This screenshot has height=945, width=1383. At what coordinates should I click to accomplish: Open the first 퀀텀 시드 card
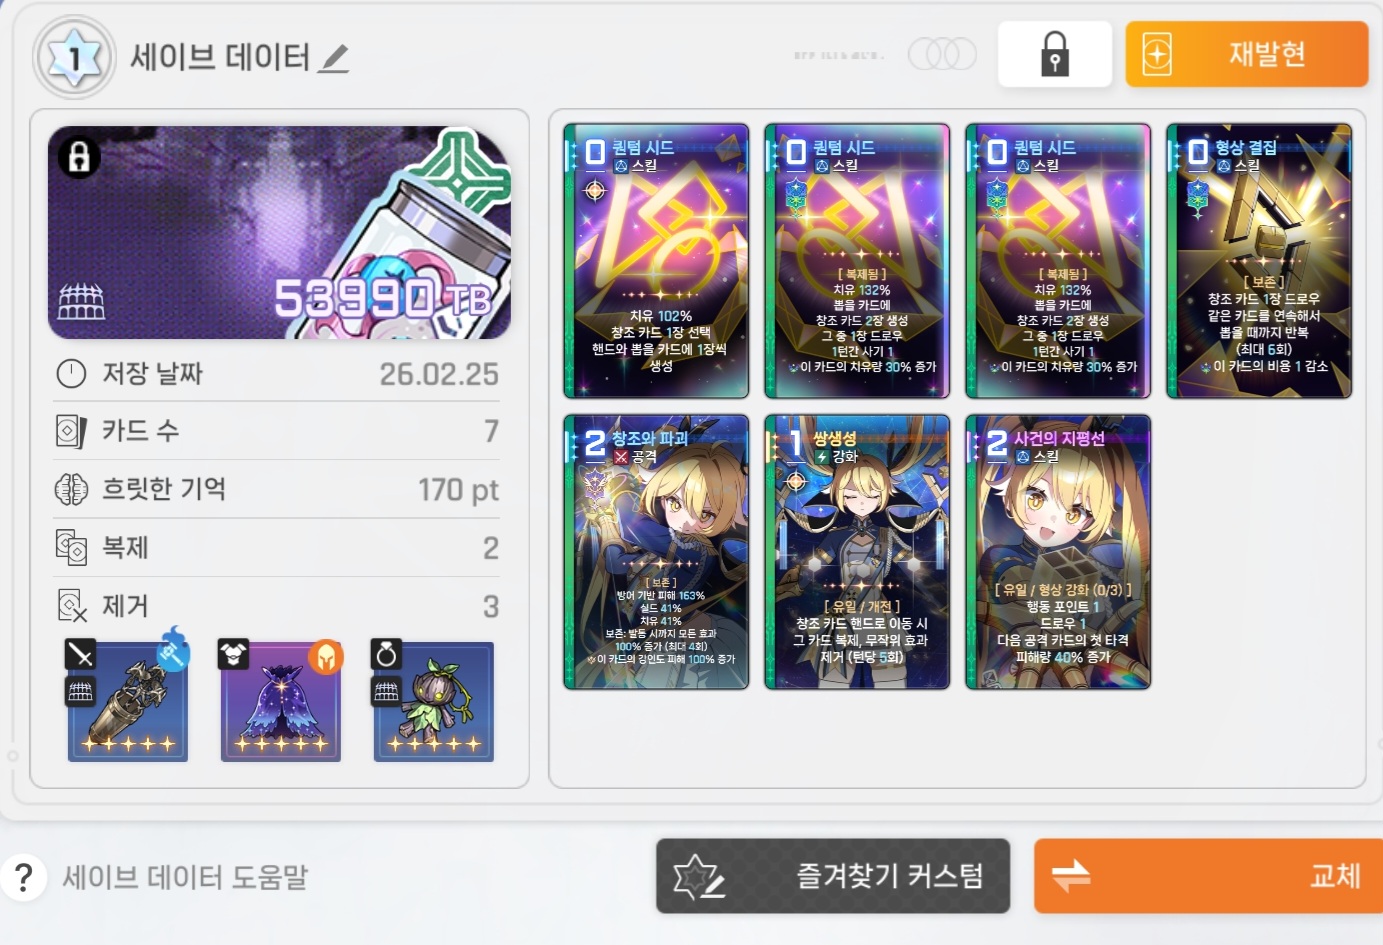pyautogui.click(x=656, y=261)
